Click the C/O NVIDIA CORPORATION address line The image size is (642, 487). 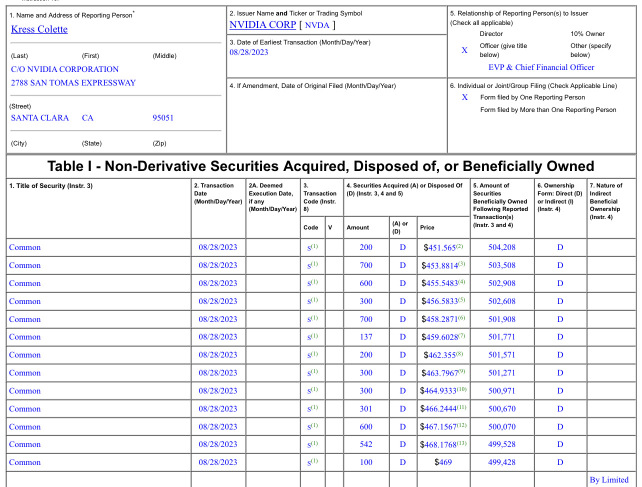pos(65,69)
